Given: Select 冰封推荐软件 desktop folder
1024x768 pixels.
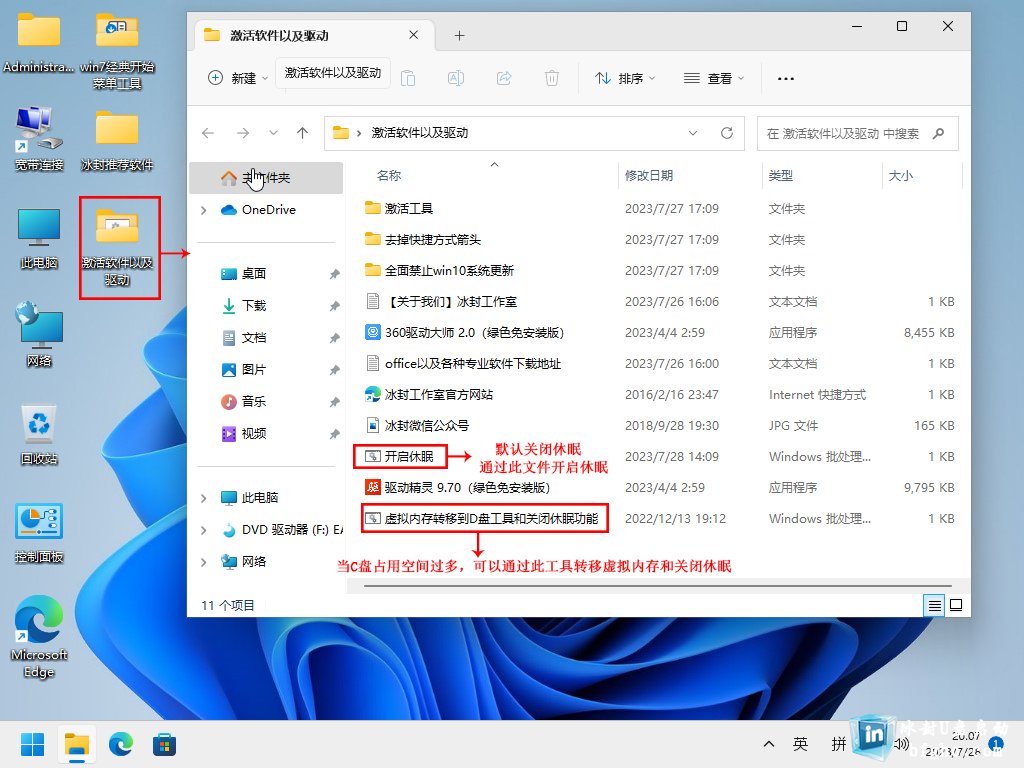Looking at the screenshot, I should pyautogui.click(x=117, y=141).
